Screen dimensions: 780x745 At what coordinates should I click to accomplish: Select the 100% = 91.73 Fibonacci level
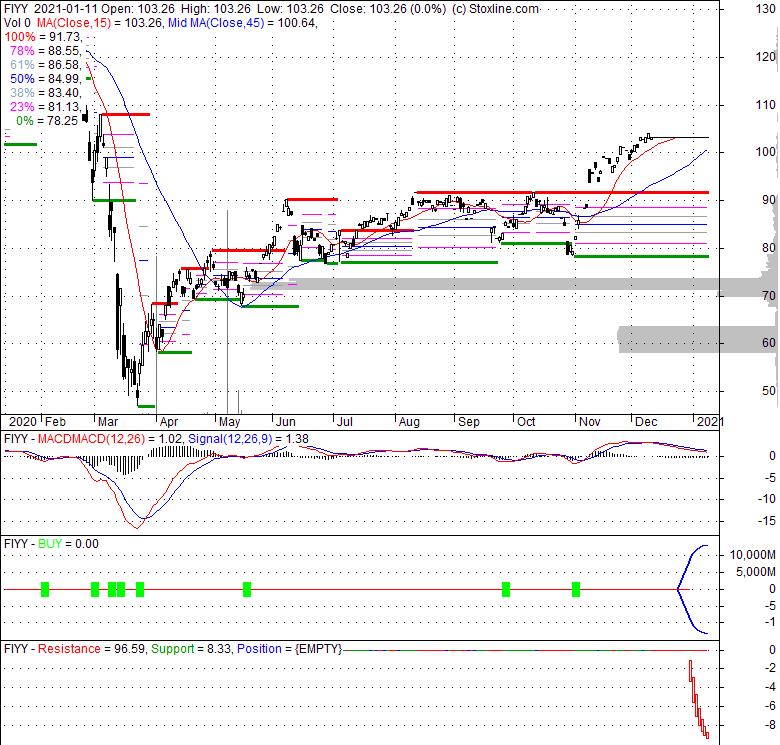(43, 37)
